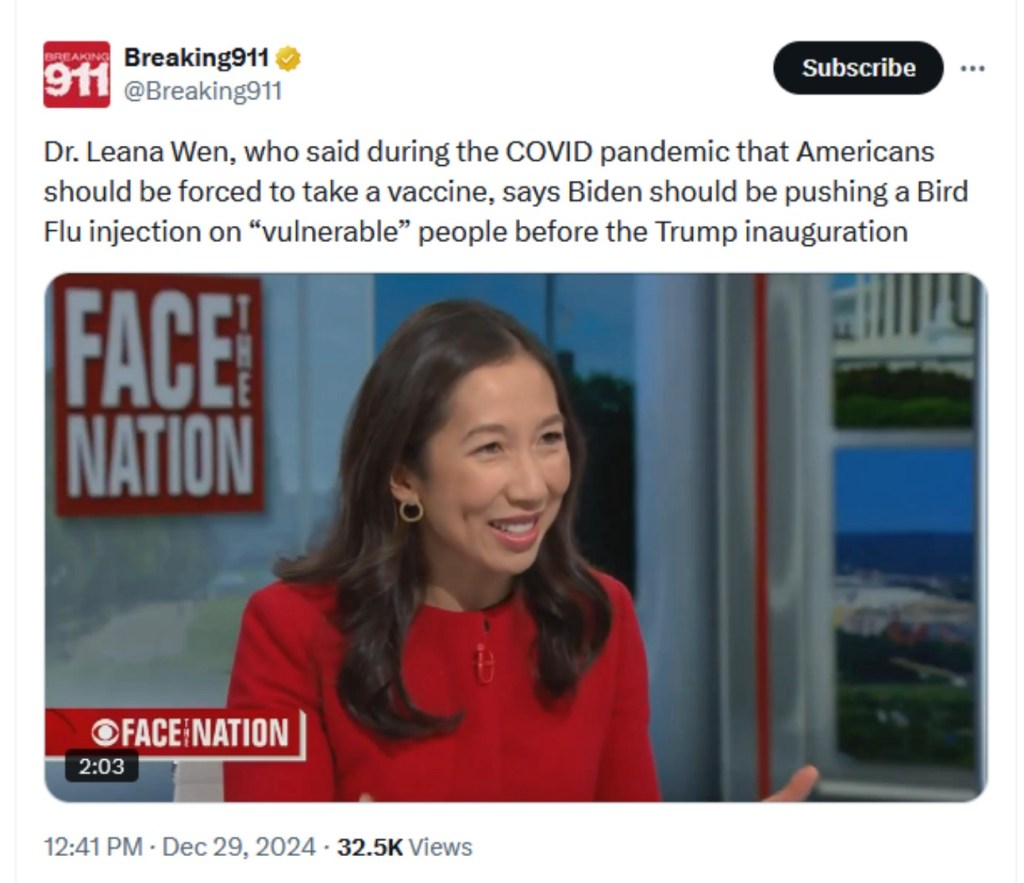Click the @Breaking911 handle
Image resolution: width=1024 pixels, height=883 pixels.
(x=203, y=91)
